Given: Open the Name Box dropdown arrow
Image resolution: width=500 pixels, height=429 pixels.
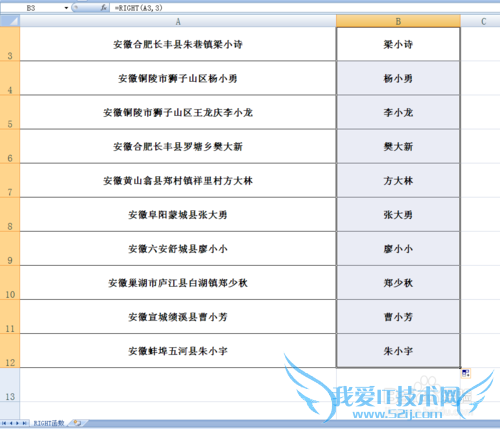Looking at the screenshot, I should (66, 8).
